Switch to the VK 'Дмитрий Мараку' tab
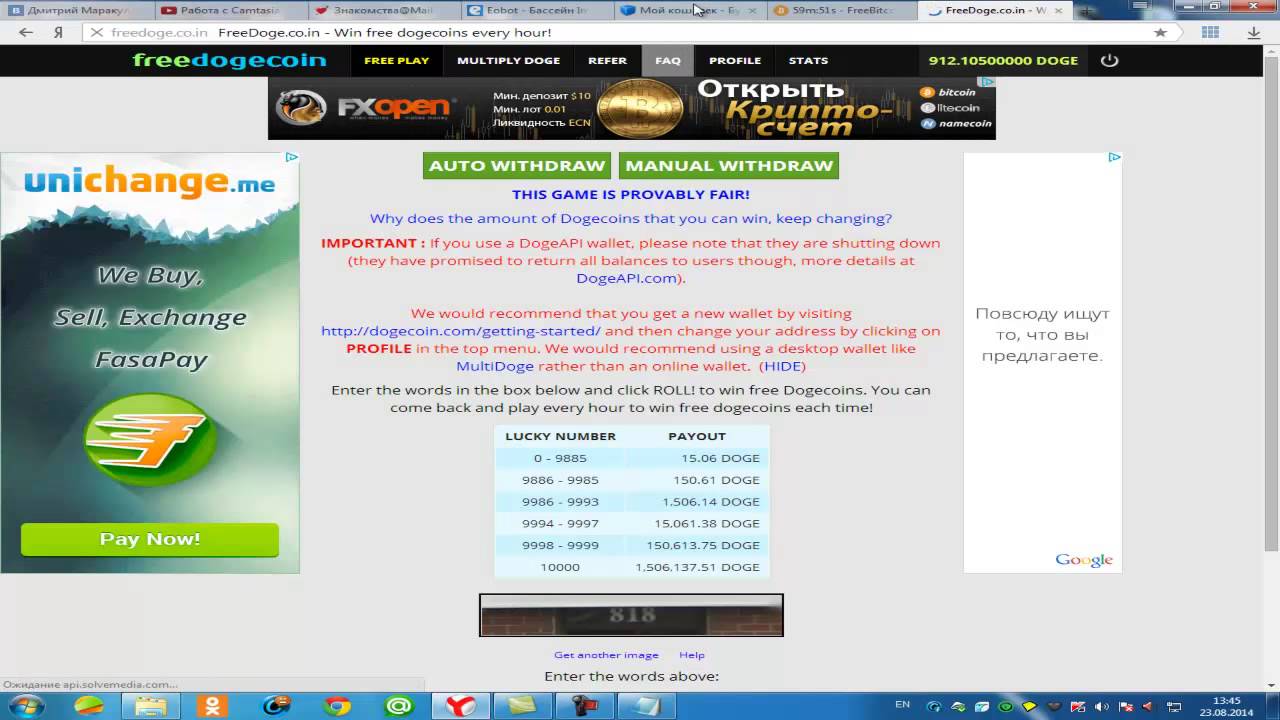 point(78,10)
